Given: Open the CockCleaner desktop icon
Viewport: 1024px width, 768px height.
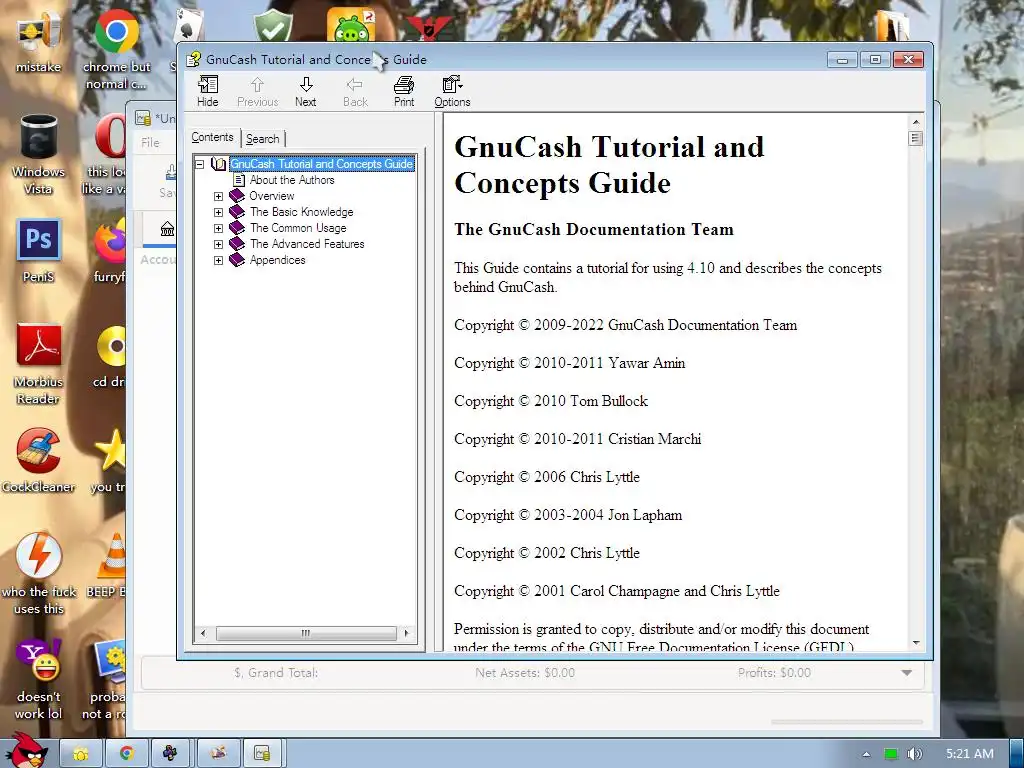Looking at the screenshot, I should click(39, 460).
